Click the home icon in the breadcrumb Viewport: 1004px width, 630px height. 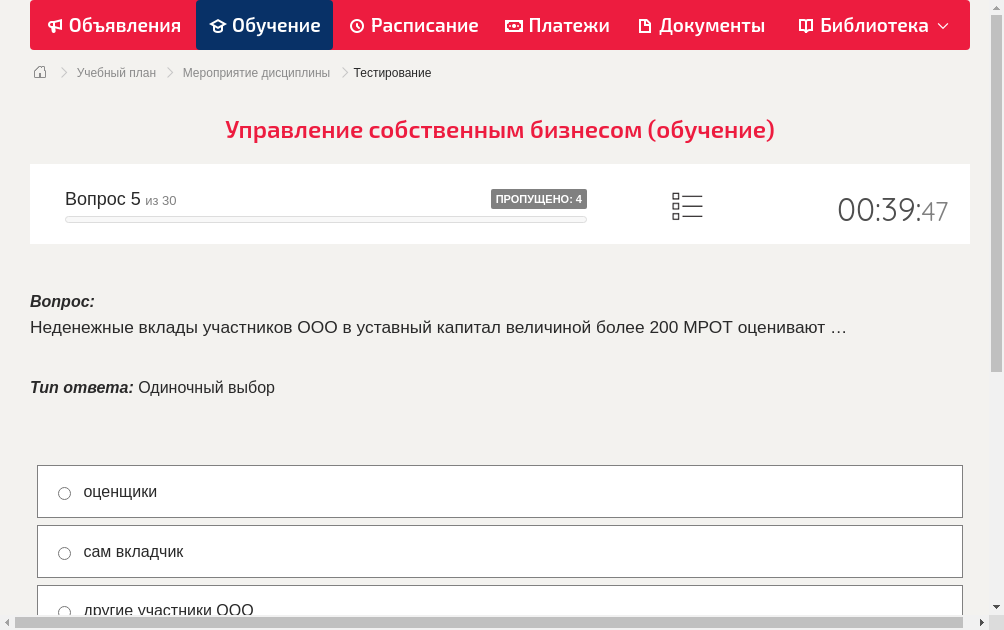(x=40, y=72)
